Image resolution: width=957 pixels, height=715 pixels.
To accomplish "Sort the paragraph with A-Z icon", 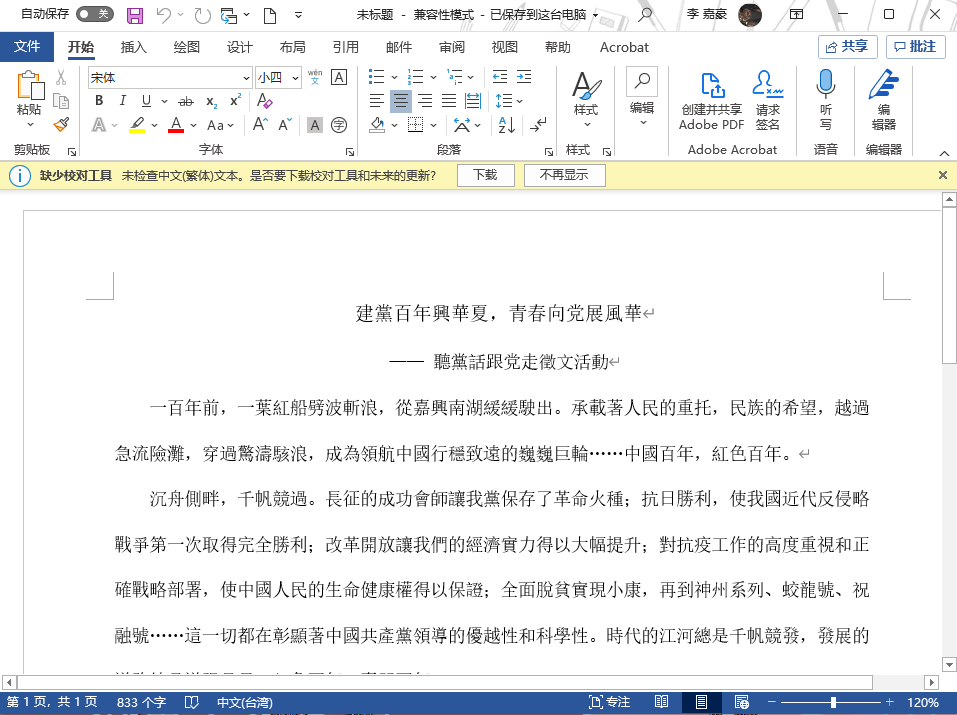I will coord(507,125).
